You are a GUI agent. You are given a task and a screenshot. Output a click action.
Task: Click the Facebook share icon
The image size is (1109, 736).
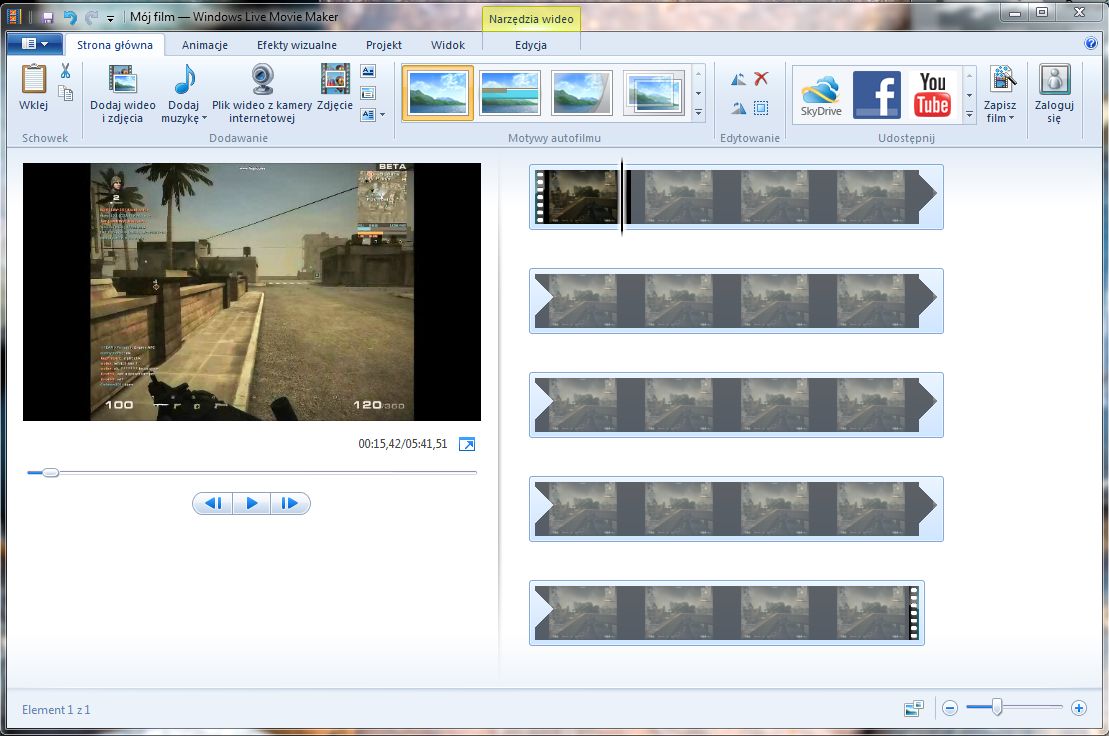point(877,95)
